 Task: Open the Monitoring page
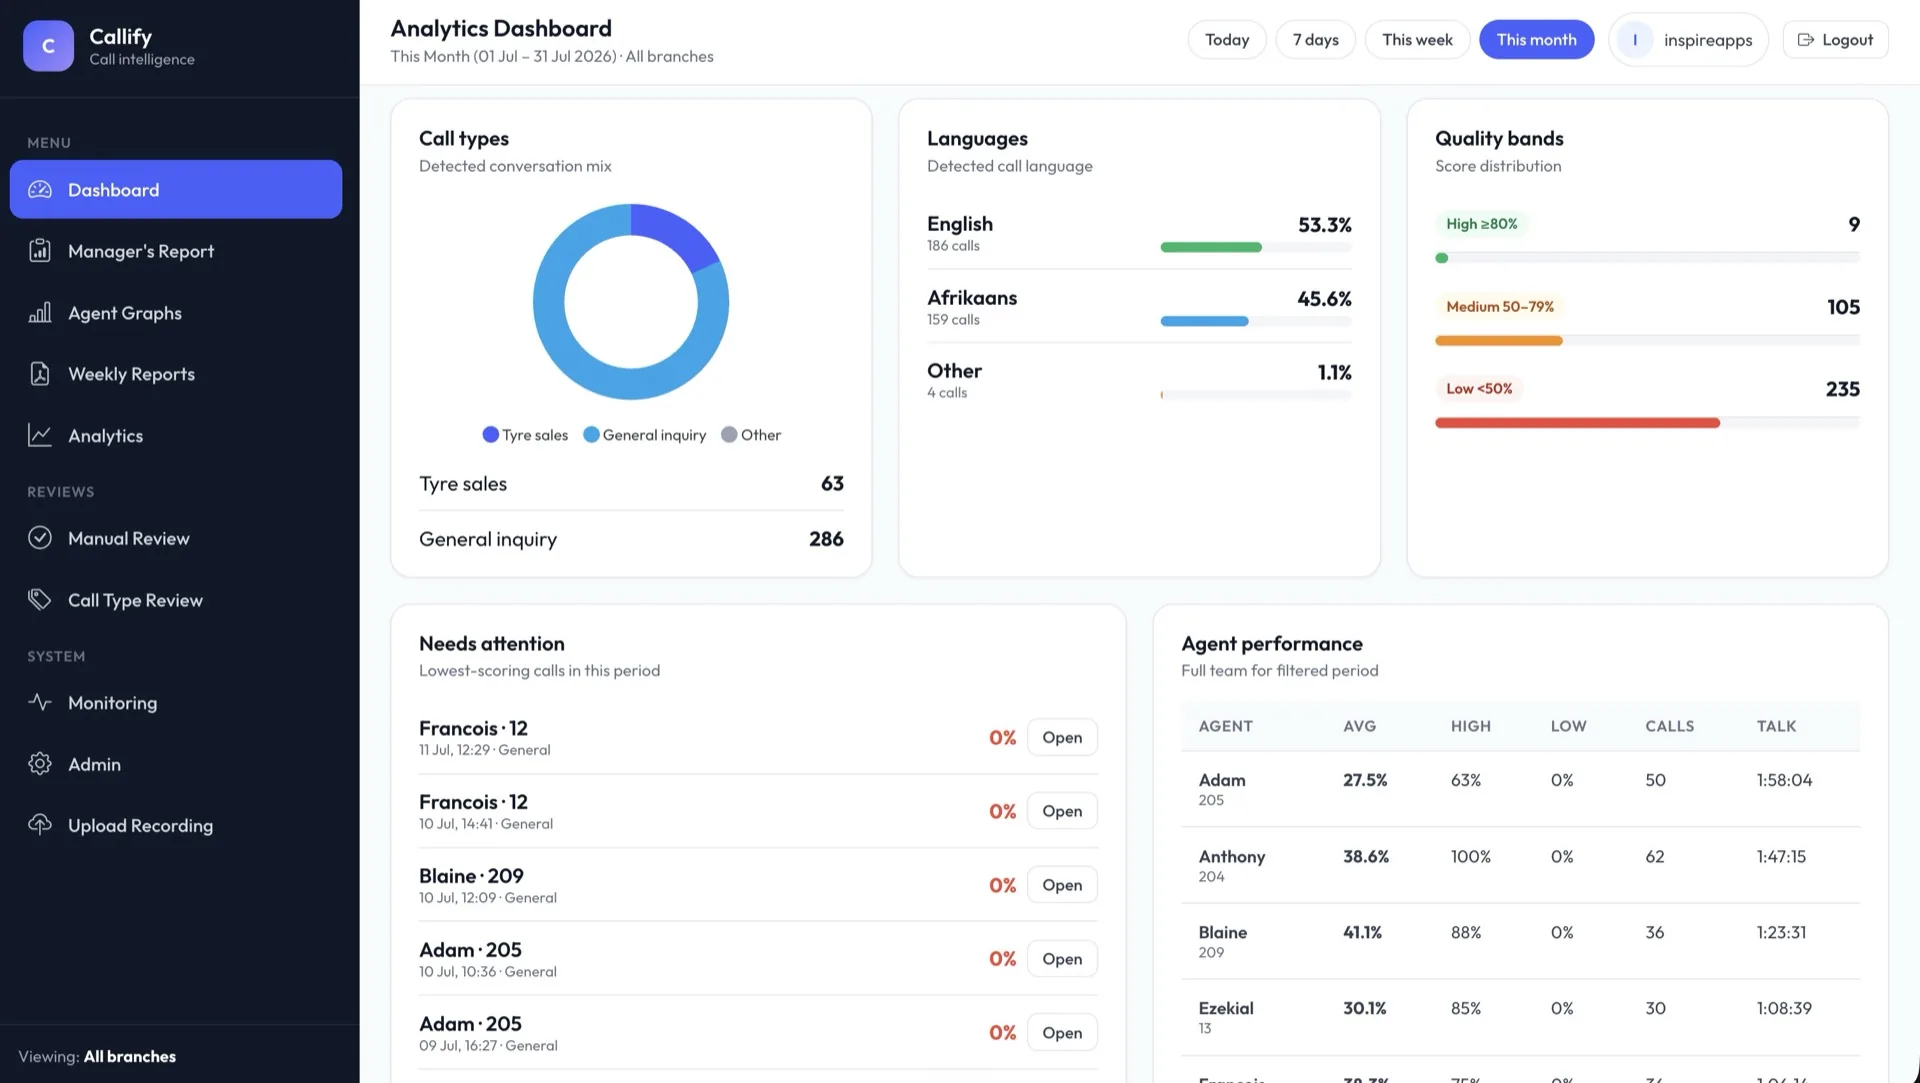pos(176,702)
